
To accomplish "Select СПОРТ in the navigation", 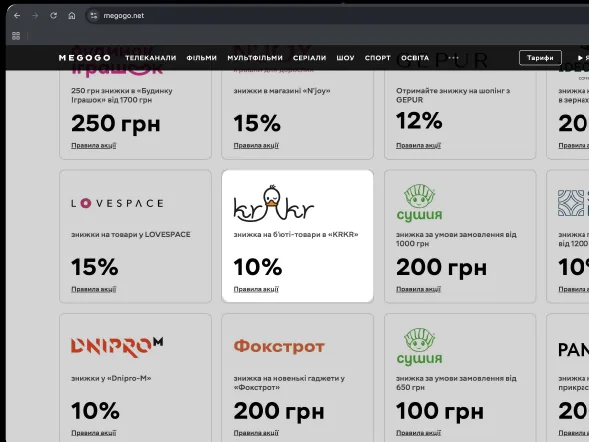I will coord(378,58).
